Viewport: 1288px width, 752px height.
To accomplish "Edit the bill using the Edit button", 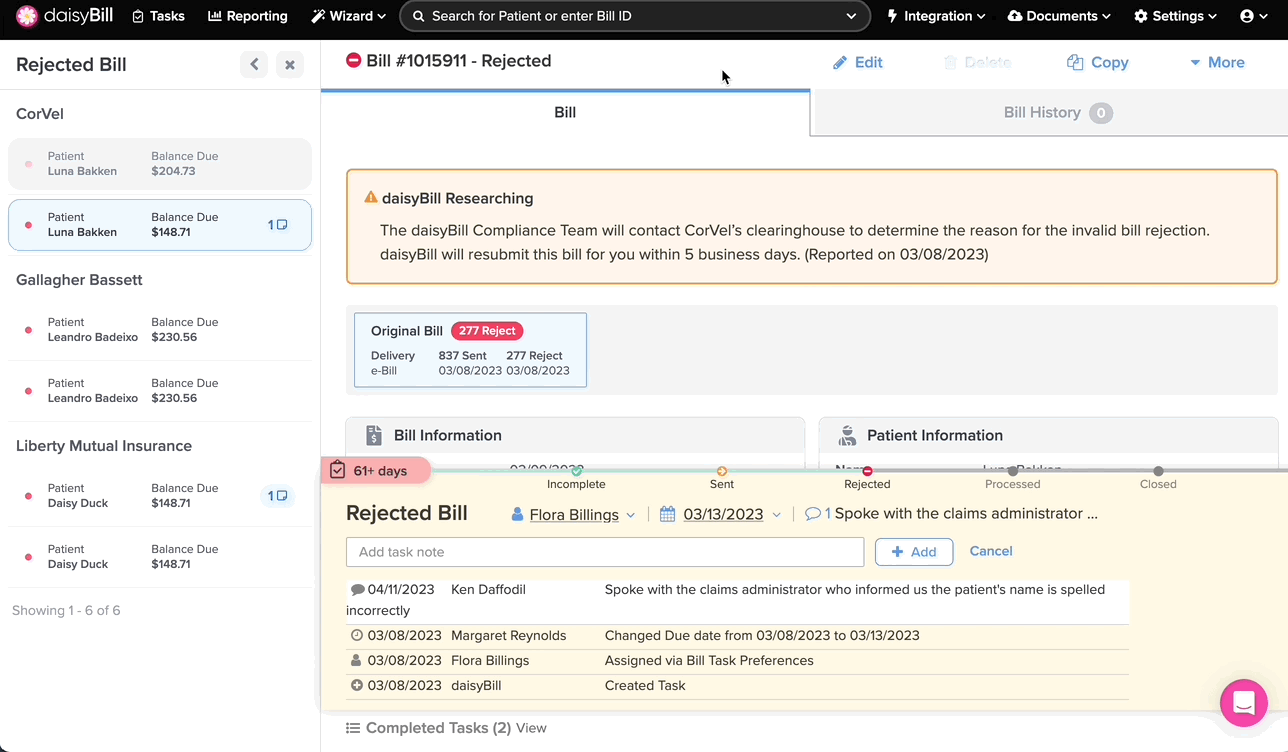I will [858, 62].
